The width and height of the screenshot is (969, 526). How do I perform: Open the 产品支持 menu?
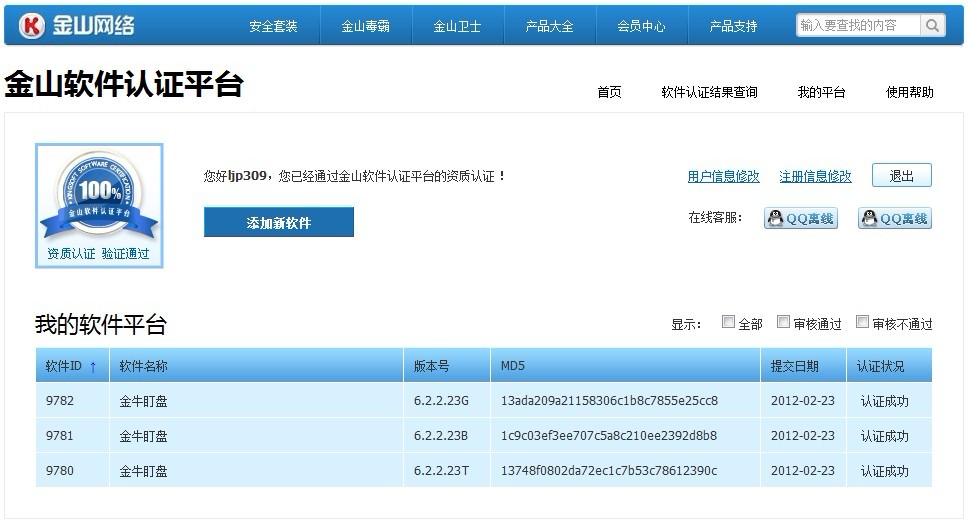coord(734,26)
